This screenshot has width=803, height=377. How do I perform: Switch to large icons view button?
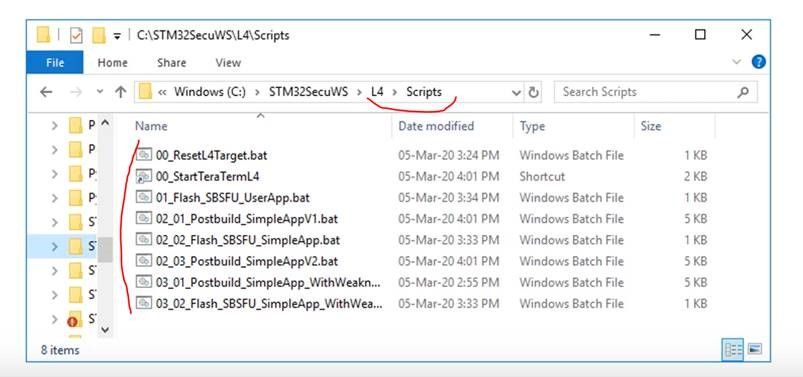tap(754, 349)
